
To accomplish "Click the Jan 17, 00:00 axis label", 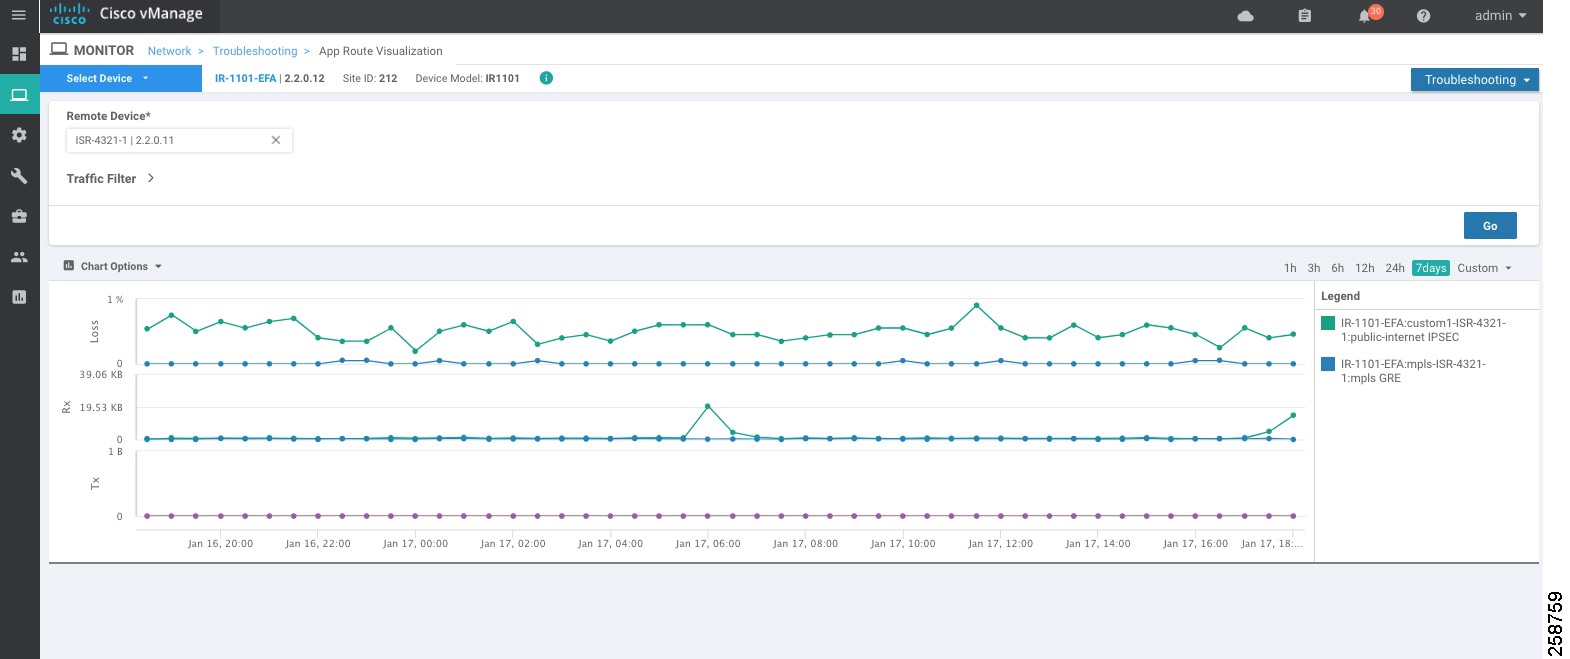I will (x=415, y=544).
